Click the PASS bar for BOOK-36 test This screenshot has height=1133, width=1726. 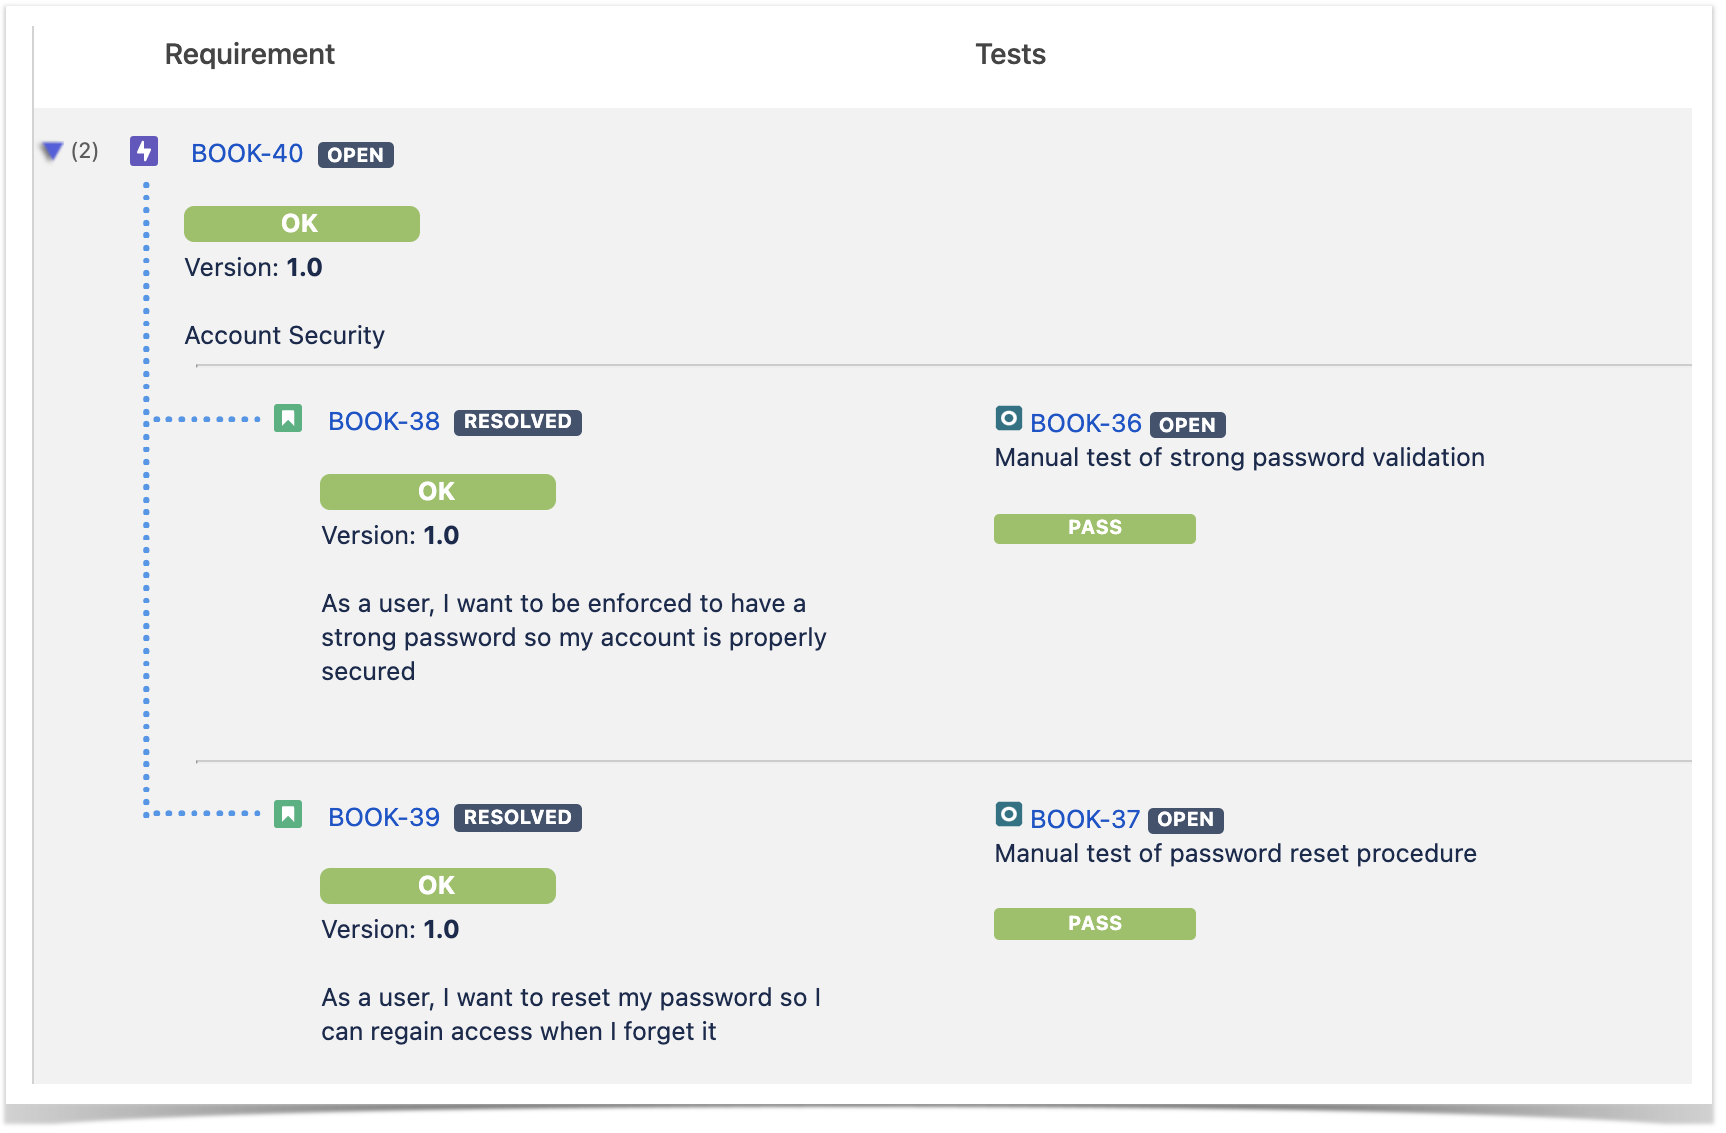pyautogui.click(x=1095, y=529)
